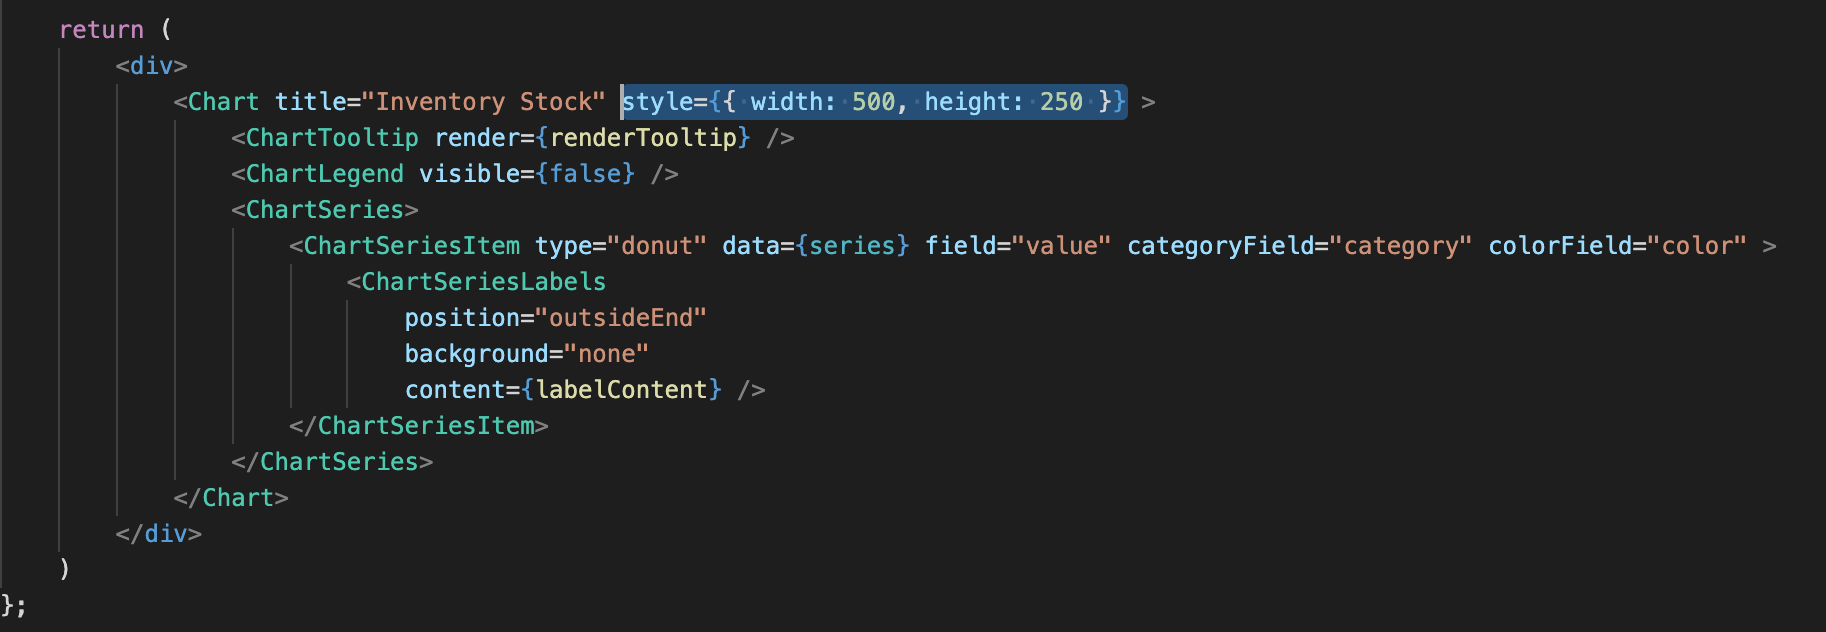Click the "Inventory Stock" title string
Screen dimensions: 1826x632
[x=483, y=102]
